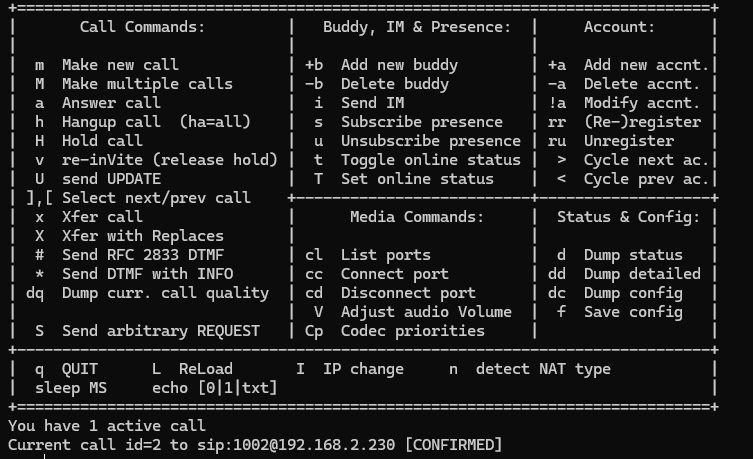Click "Add new accnt." entry
Screen dimensions: 753x459
646,65
